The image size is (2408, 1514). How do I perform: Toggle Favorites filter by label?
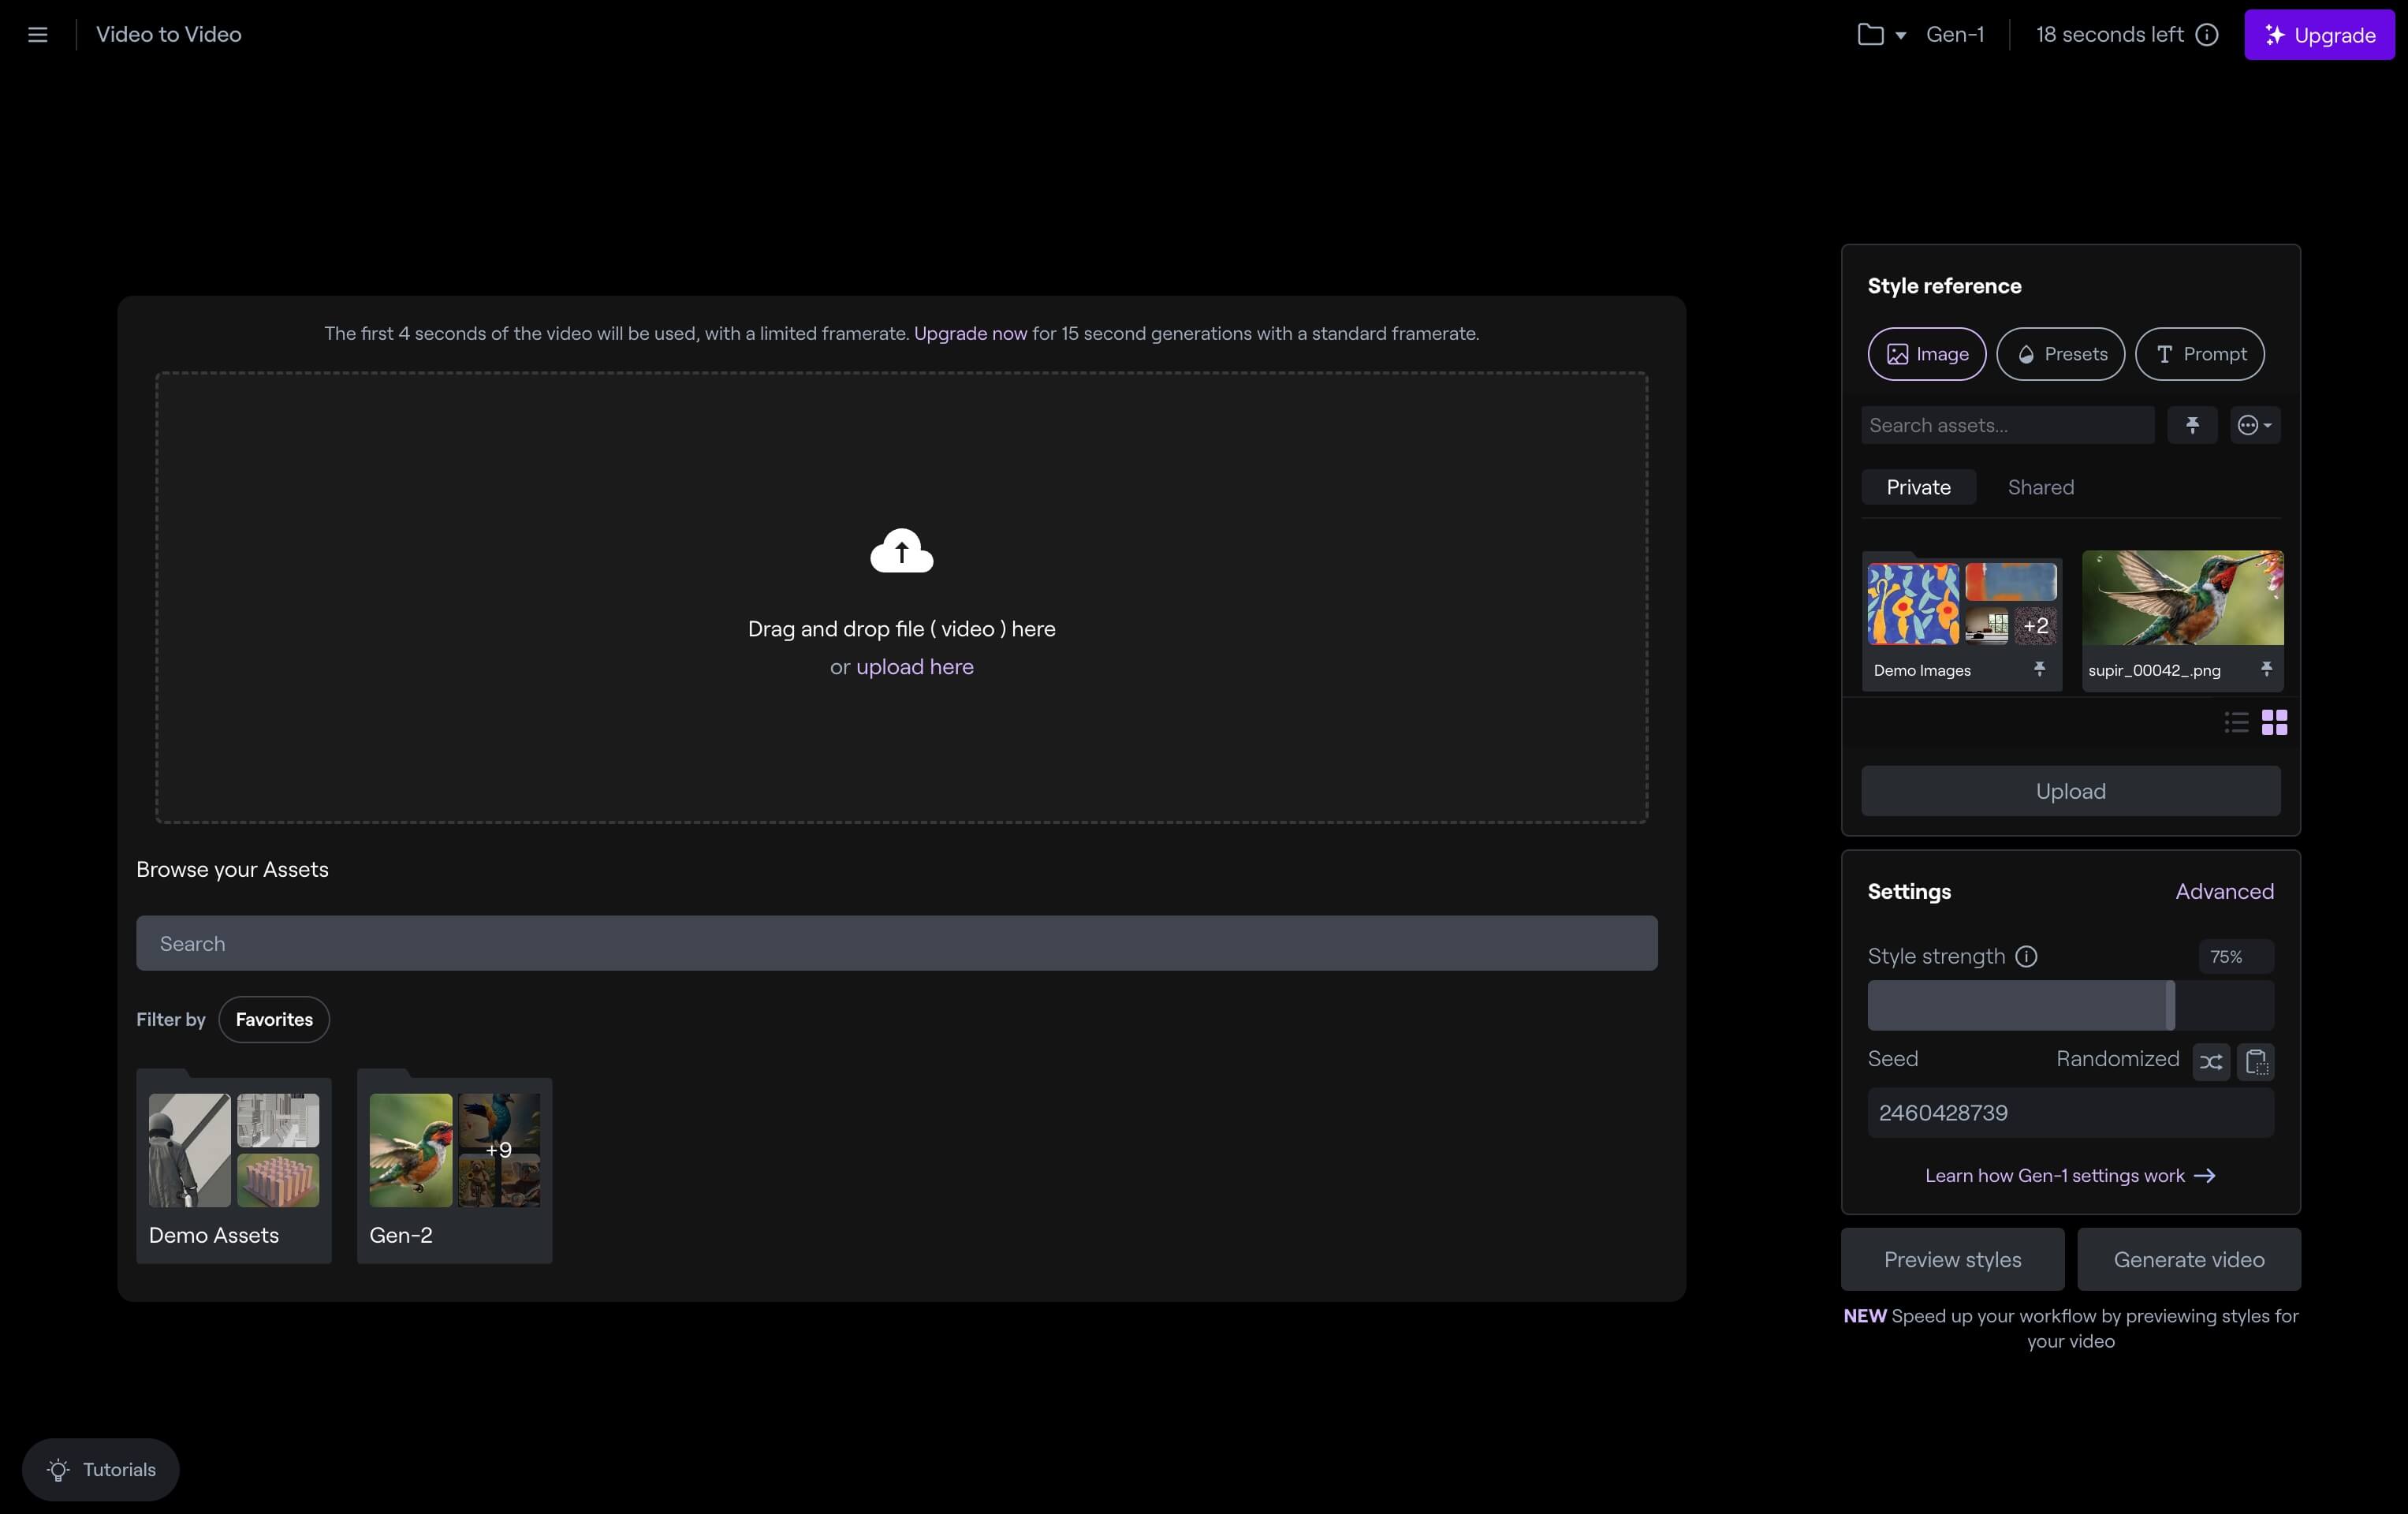point(274,1019)
